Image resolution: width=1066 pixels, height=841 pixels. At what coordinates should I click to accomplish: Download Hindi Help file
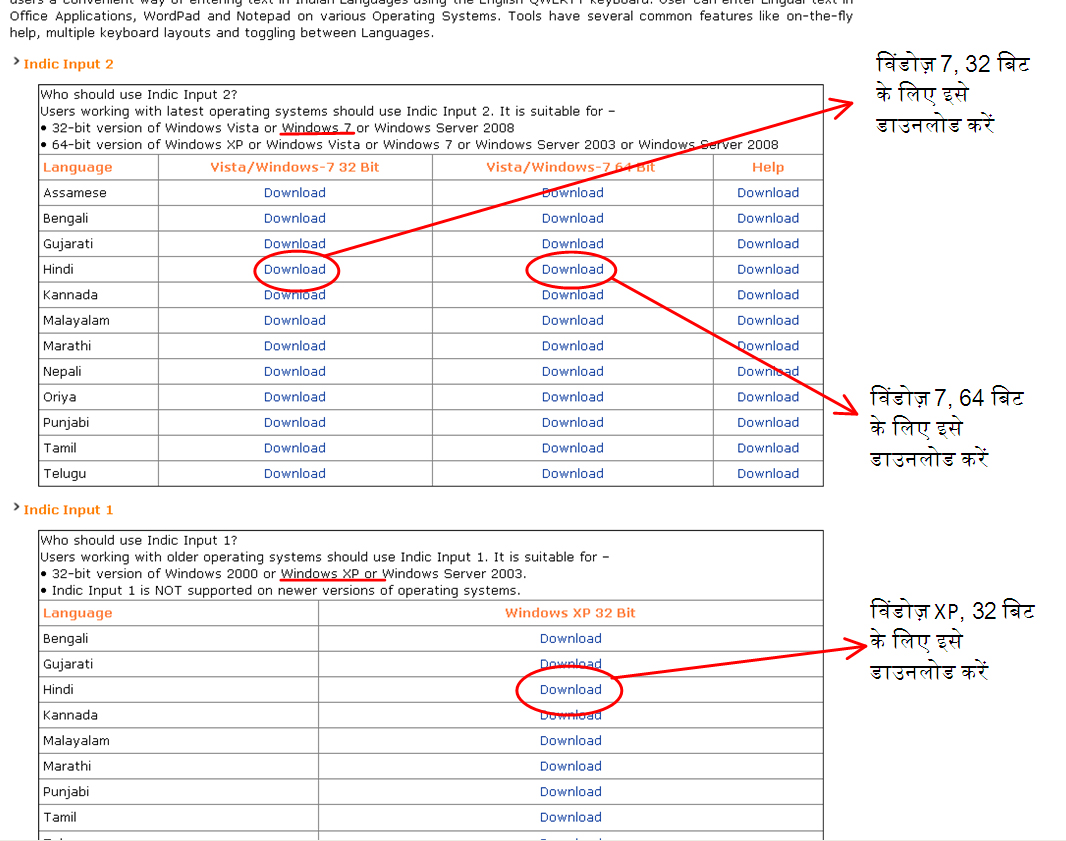click(x=768, y=269)
